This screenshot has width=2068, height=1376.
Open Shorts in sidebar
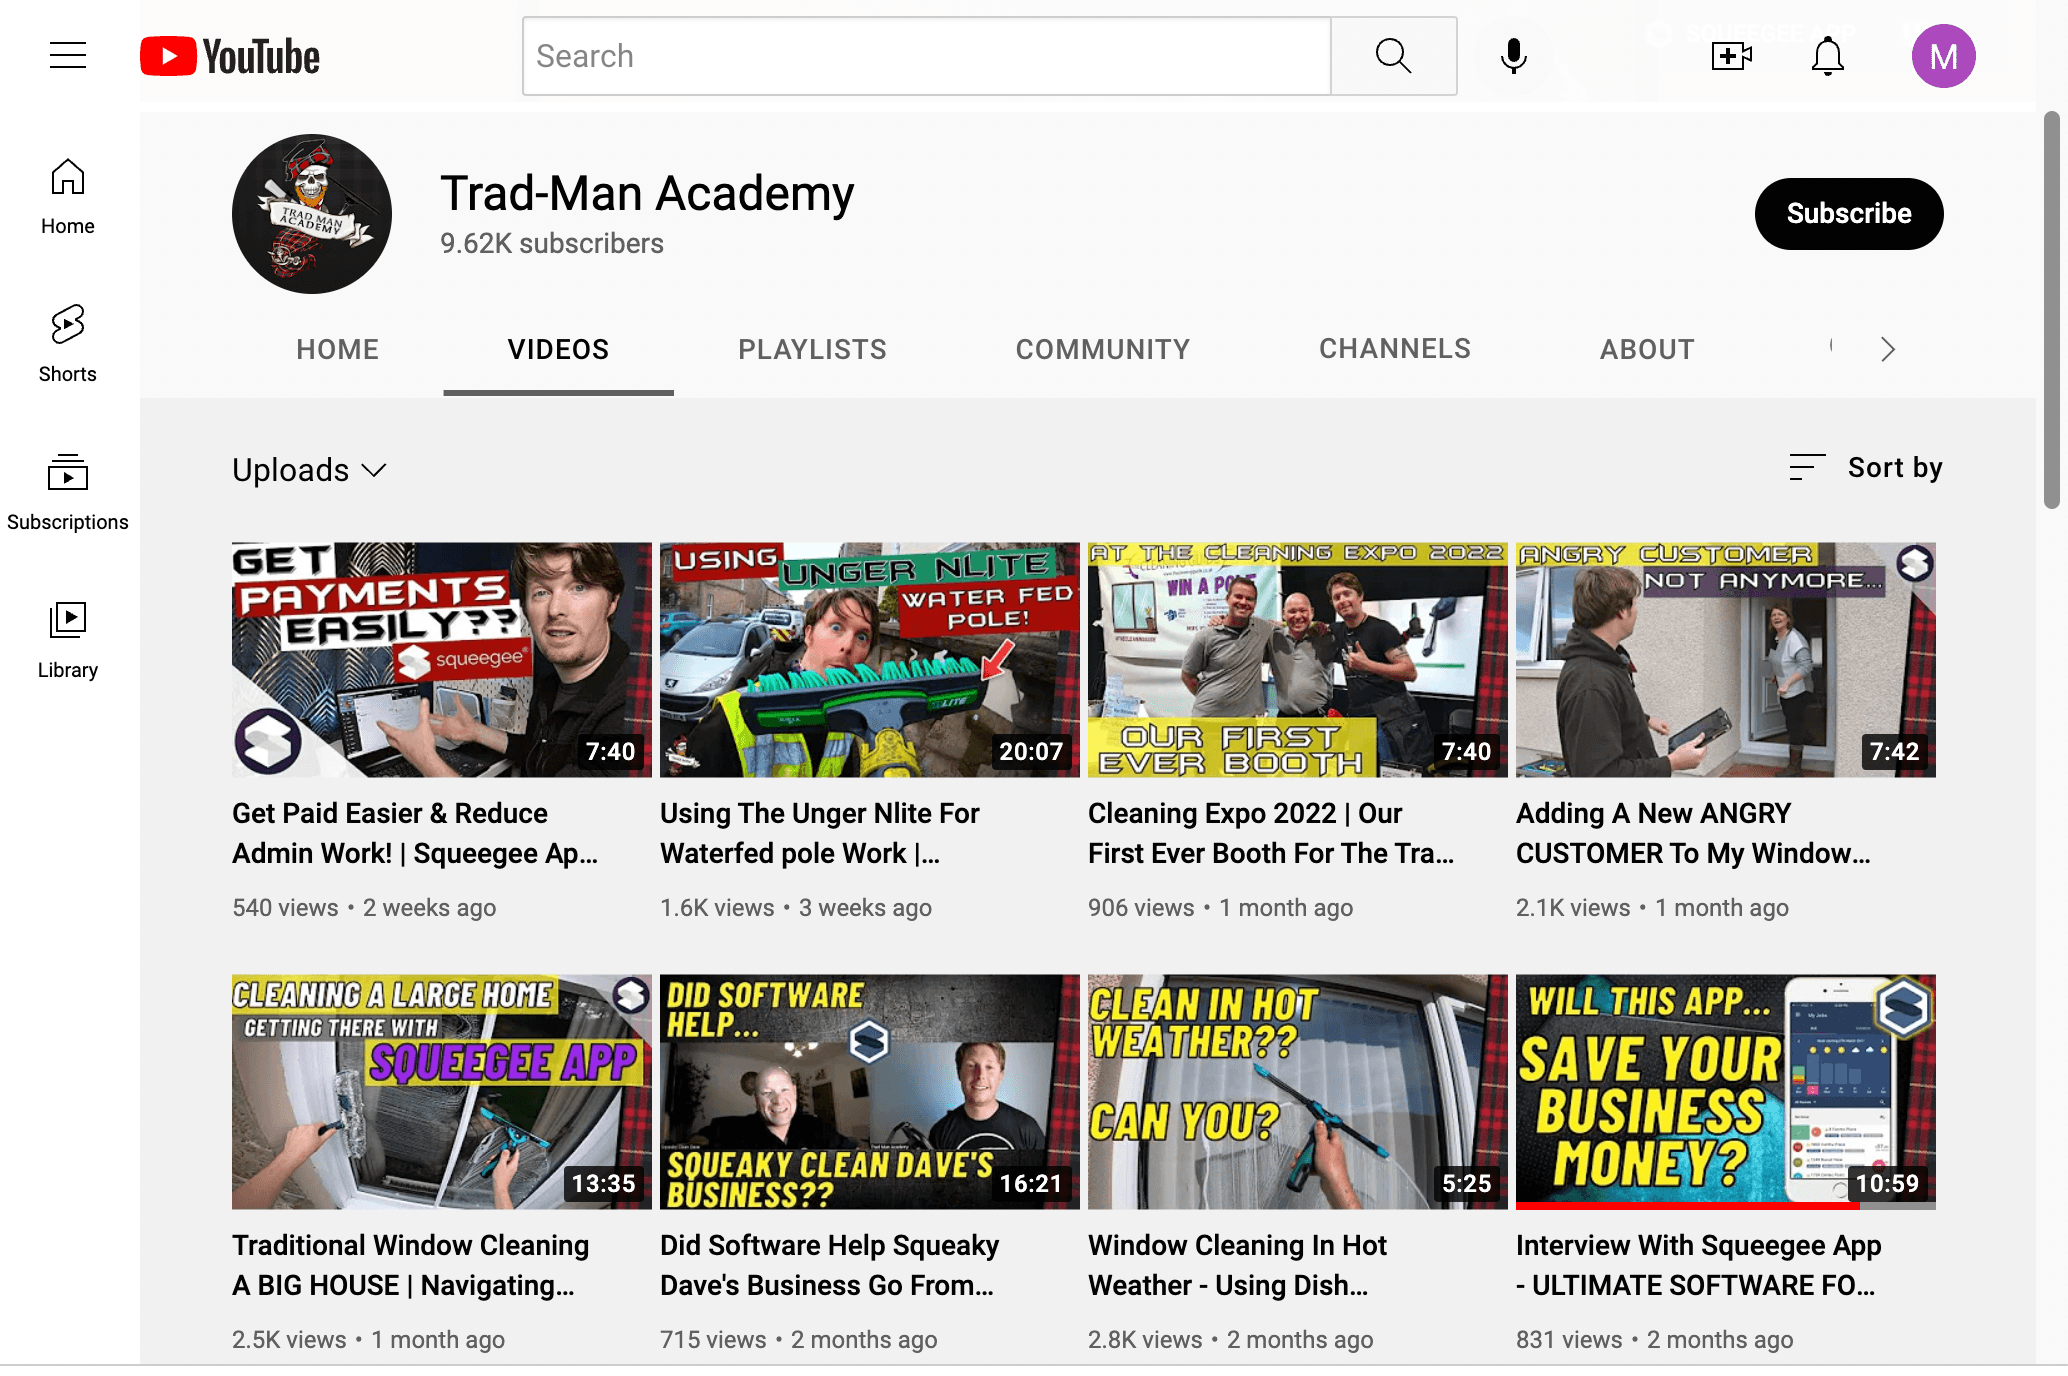click(x=68, y=345)
